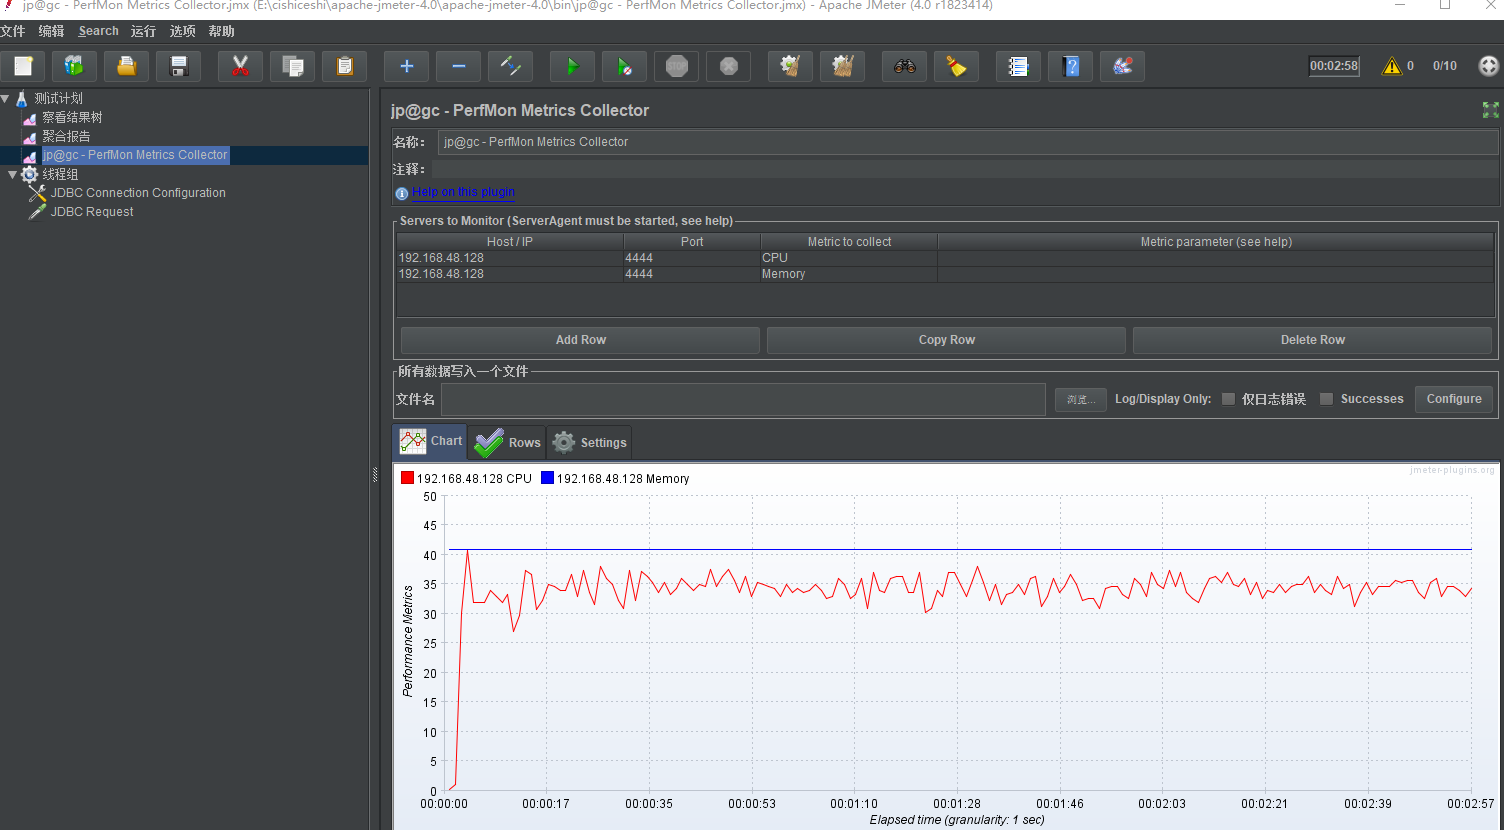Click the Copy toolbar icon
The image size is (1504, 830).
pos(293,66)
